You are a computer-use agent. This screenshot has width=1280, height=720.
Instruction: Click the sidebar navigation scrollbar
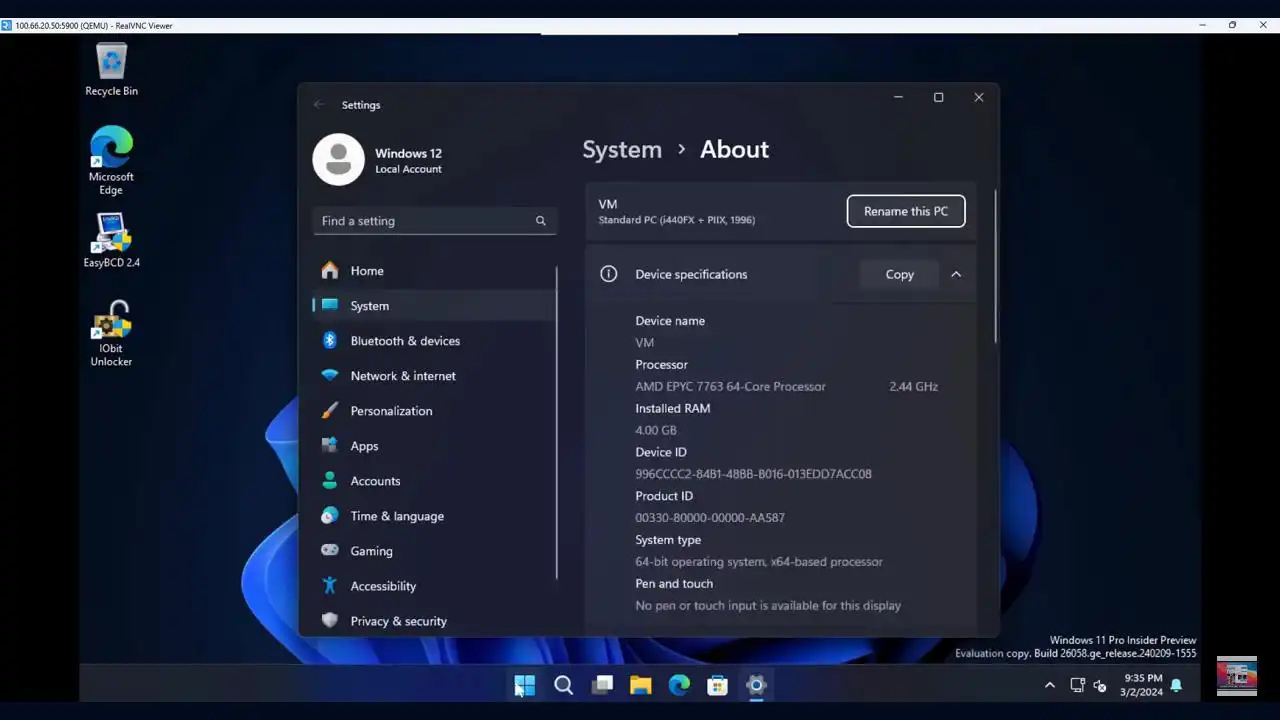tap(557, 422)
